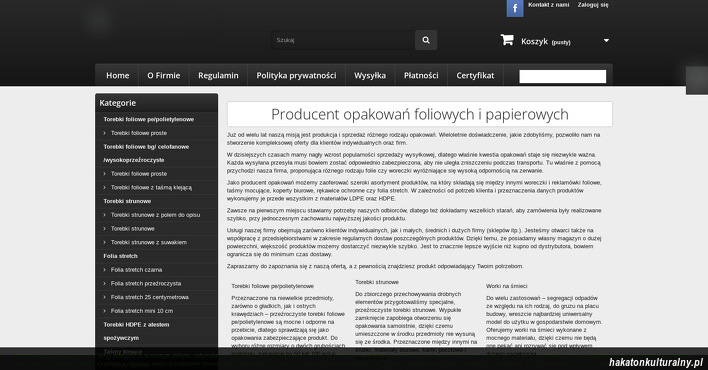The width and height of the screenshot is (708, 370).
Task: Click chevron beside Folia stretch mini 10 cm
Action: tap(105, 311)
